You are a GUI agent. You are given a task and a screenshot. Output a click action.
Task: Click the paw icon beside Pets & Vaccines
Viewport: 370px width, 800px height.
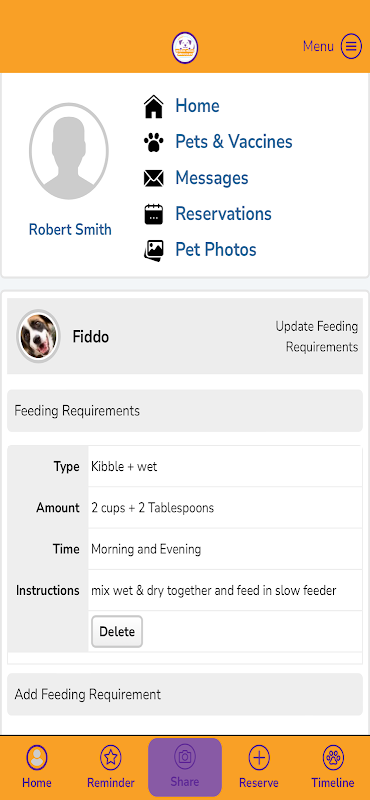tap(154, 142)
